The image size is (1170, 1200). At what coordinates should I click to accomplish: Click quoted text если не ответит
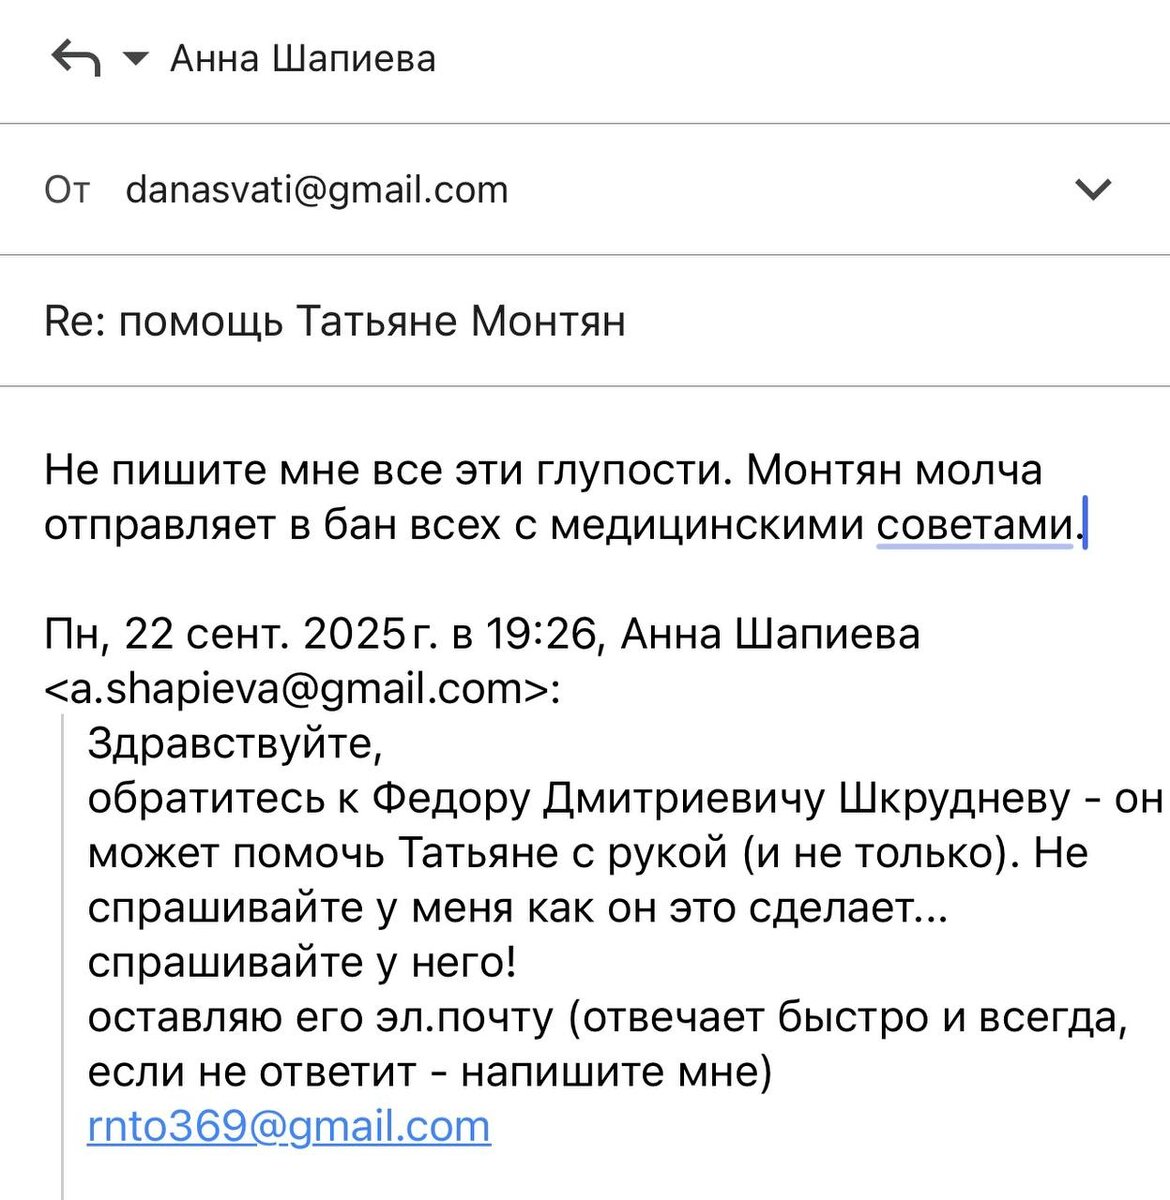(x=252, y=1072)
